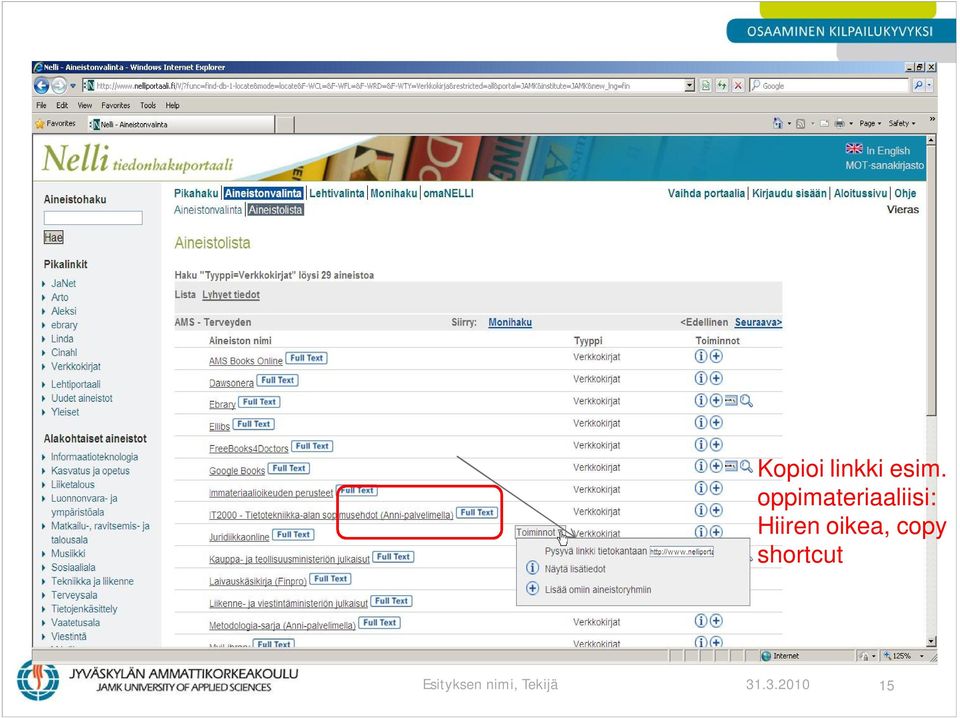Click the Print icon in command bar
Image resolution: width=960 pixels, height=718 pixels.
tap(839, 124)
